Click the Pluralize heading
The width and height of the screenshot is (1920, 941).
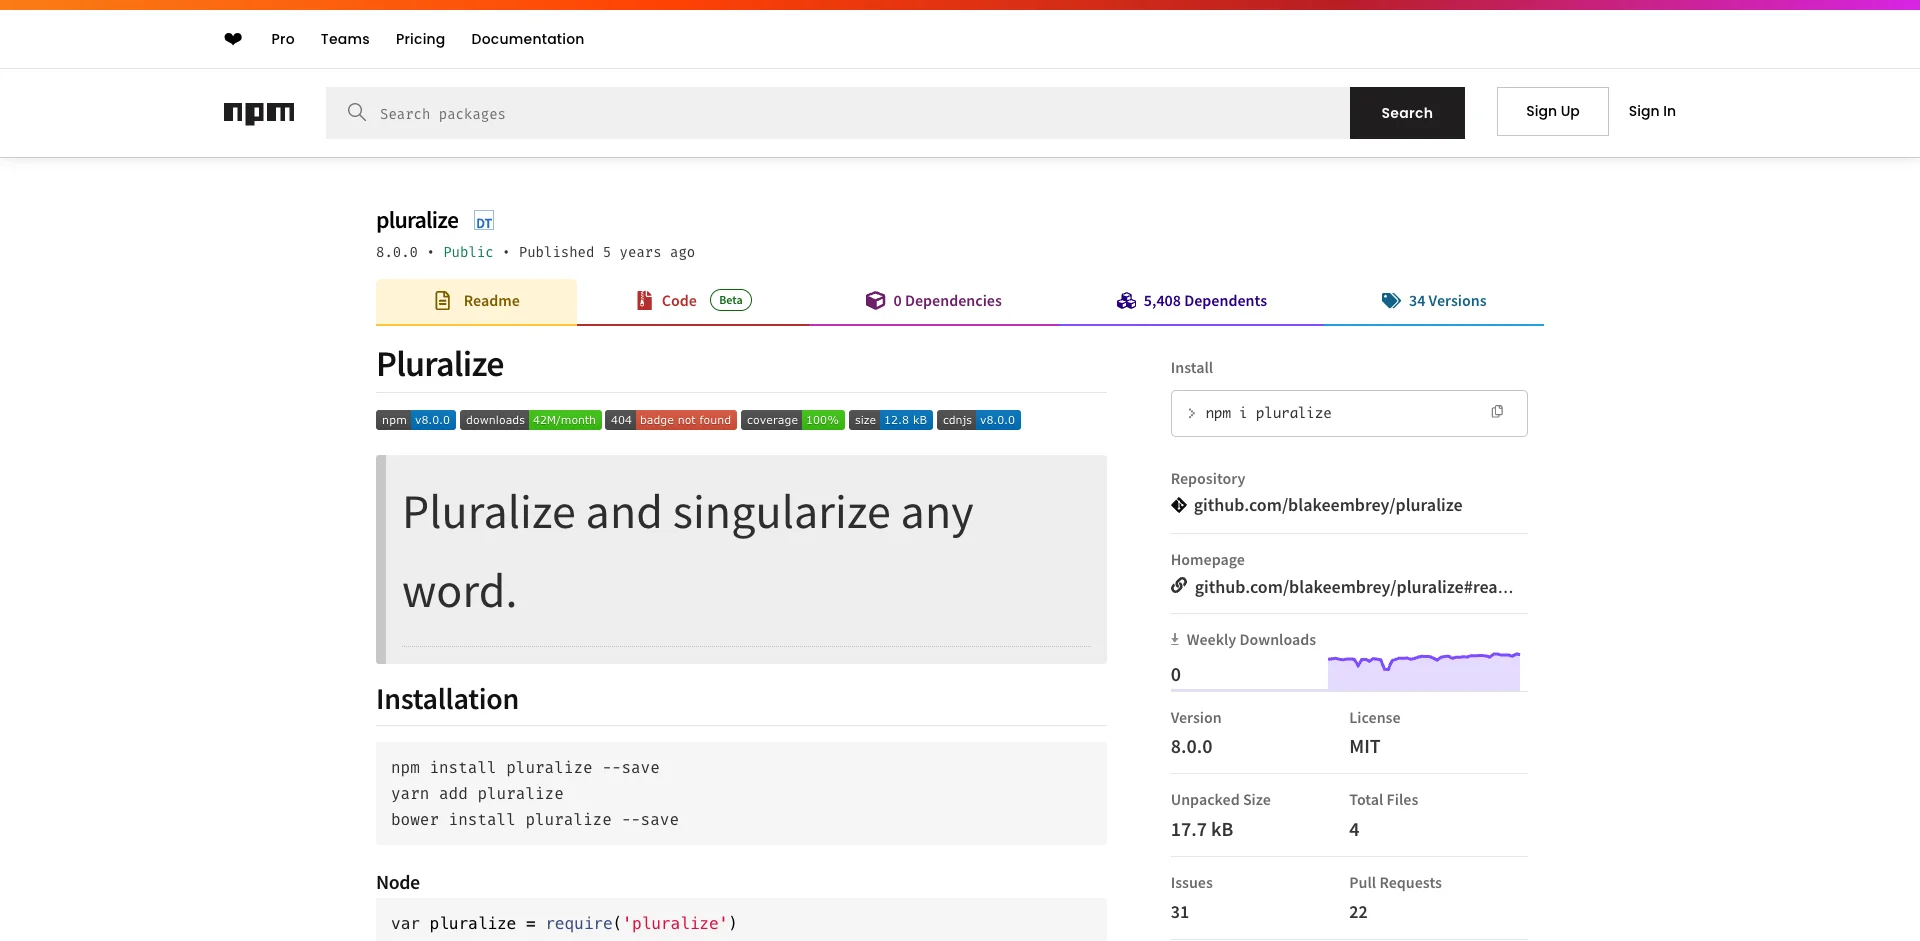coord(440,364)
